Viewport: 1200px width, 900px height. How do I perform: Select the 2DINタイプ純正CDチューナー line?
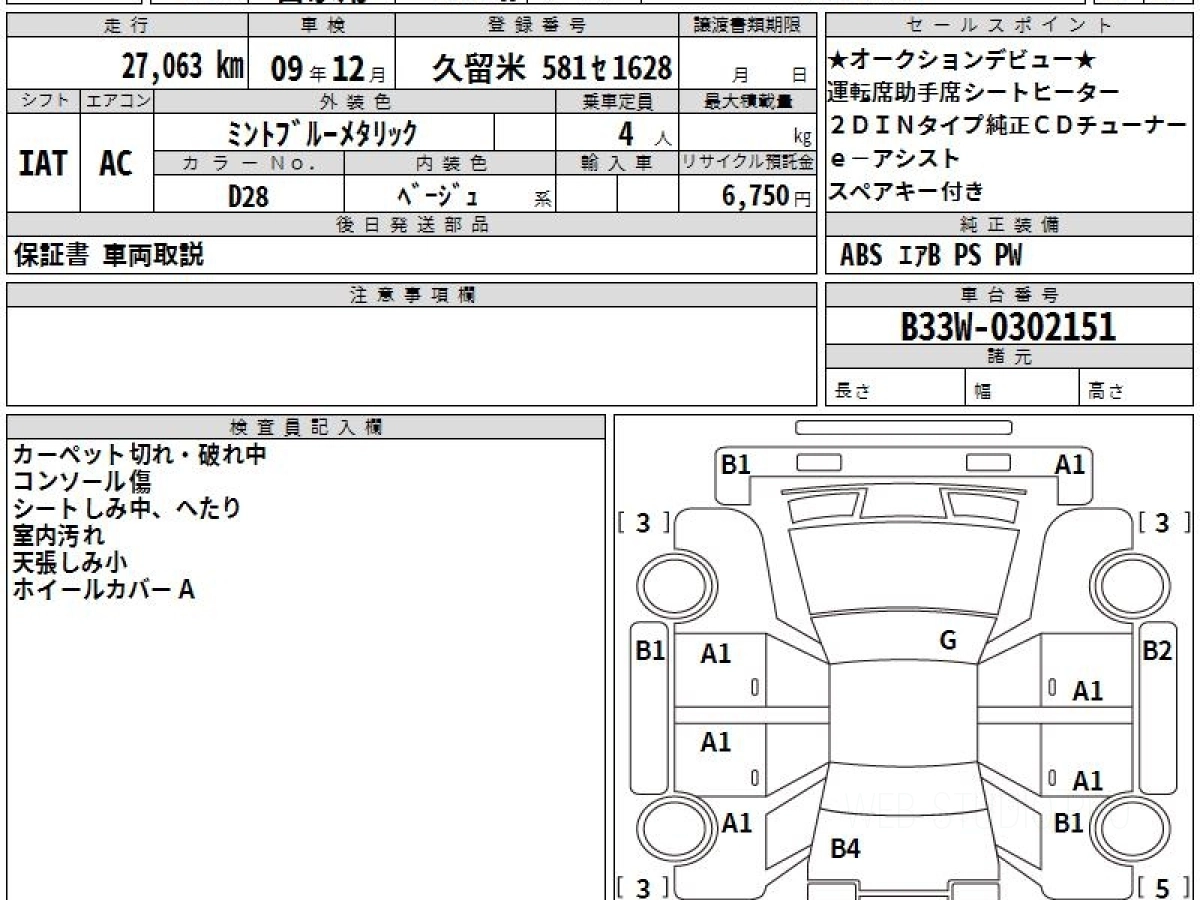[1007, 126]
